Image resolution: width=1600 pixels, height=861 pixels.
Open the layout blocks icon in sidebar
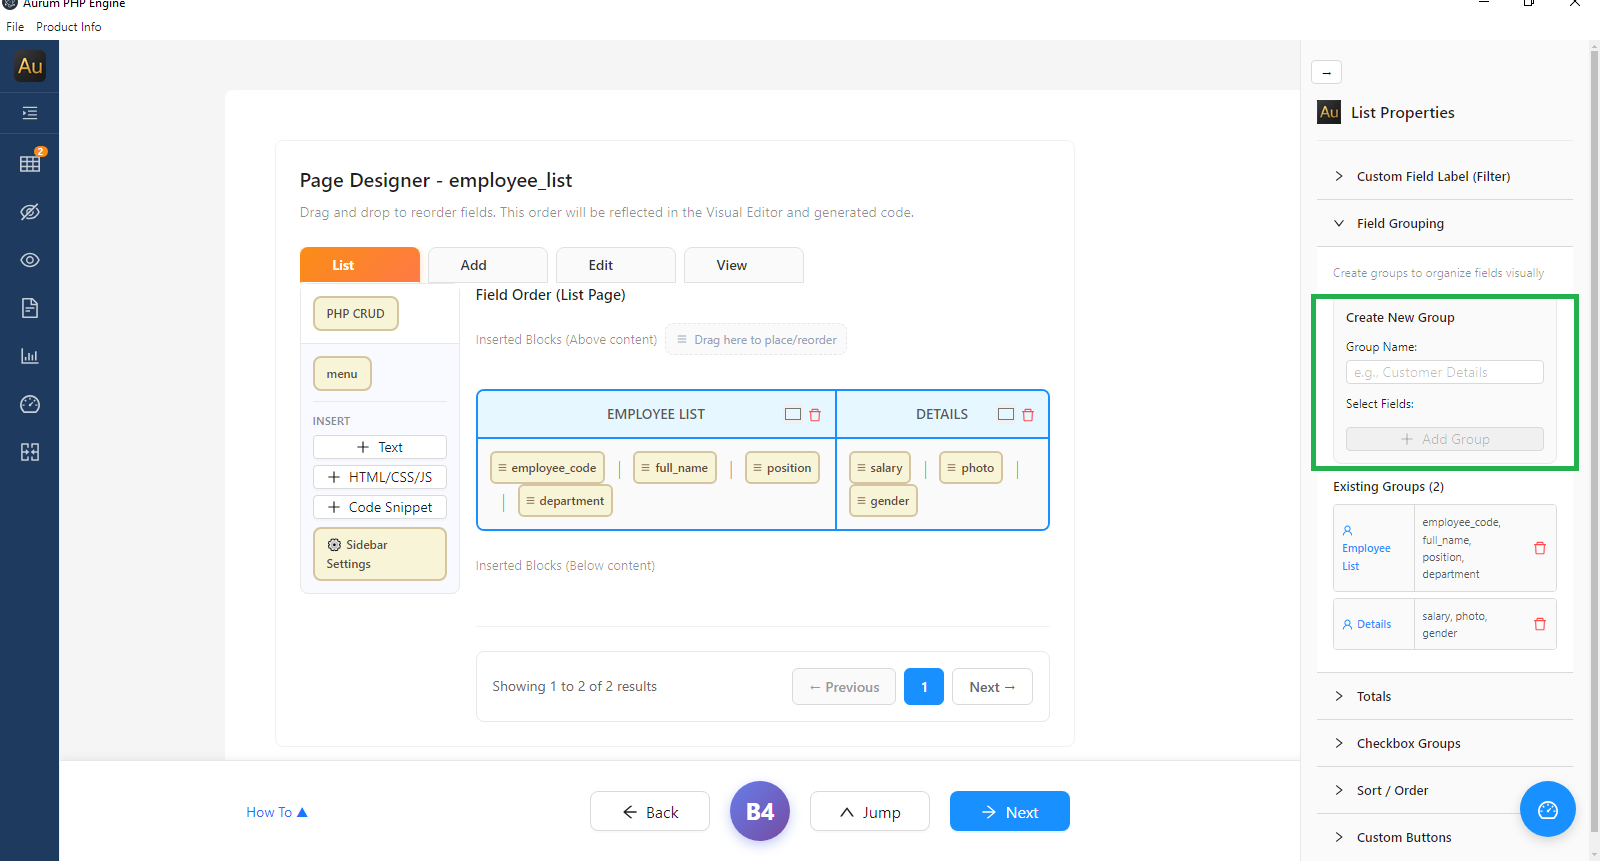click(30, 452)
